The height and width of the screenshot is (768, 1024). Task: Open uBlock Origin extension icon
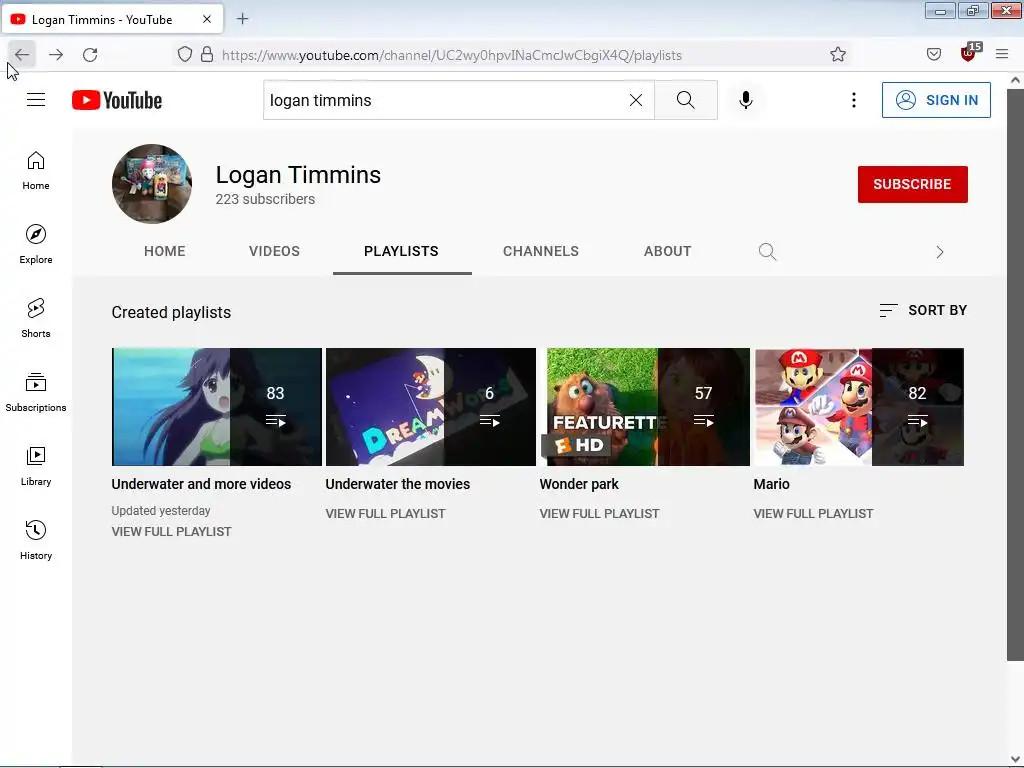coord(969,53)
